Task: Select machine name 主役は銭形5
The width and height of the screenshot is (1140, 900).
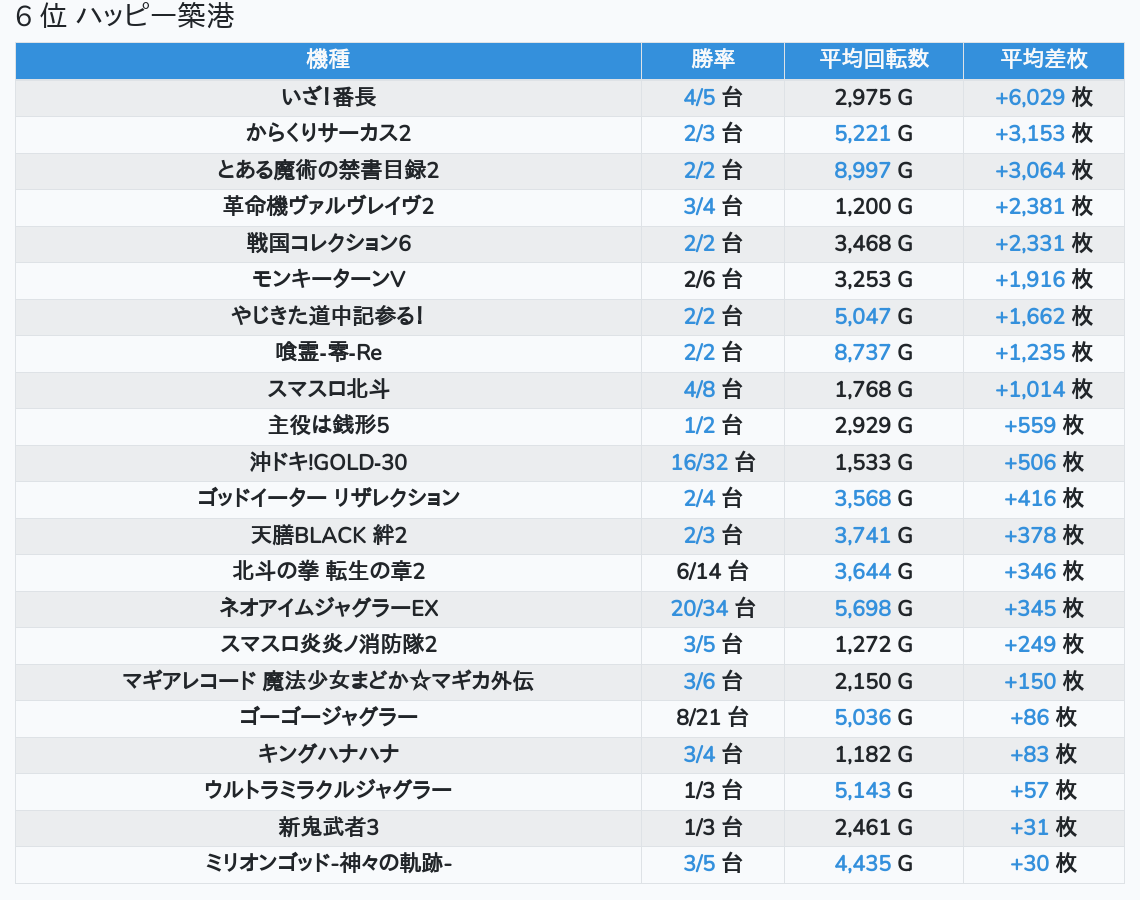Action: (328, 425)
